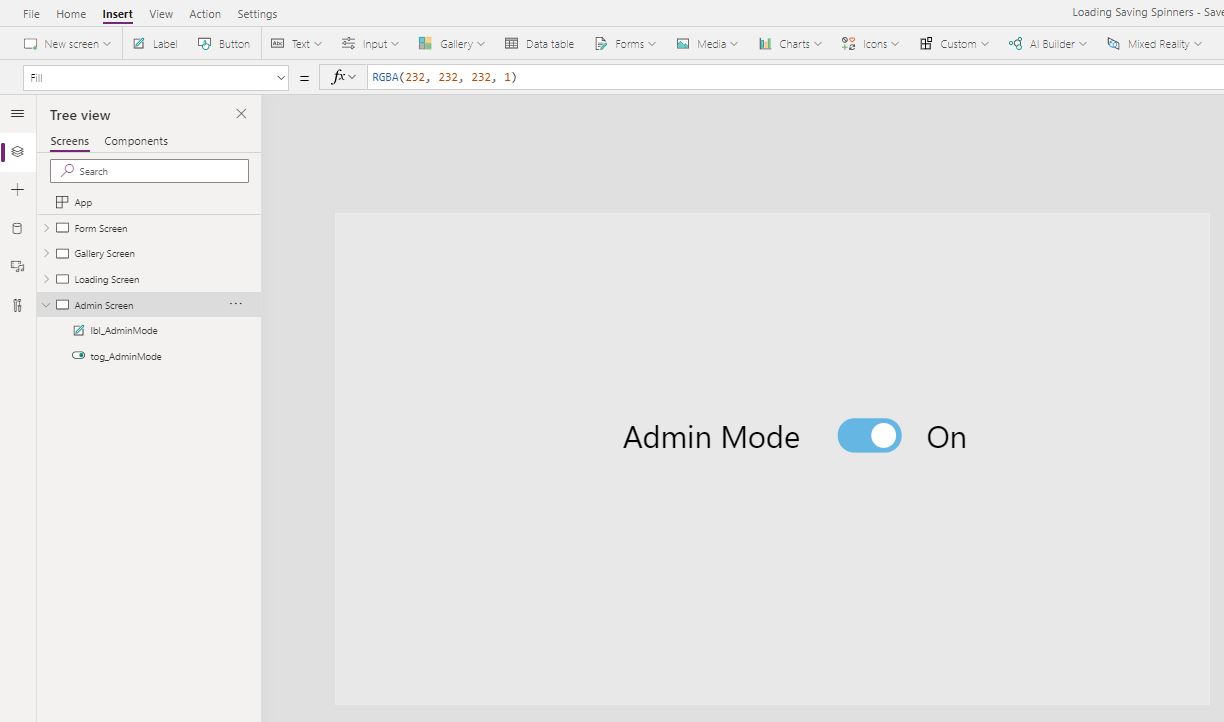Open the Insert ribbon tab
1224x722 pixels.
[117, 13]
